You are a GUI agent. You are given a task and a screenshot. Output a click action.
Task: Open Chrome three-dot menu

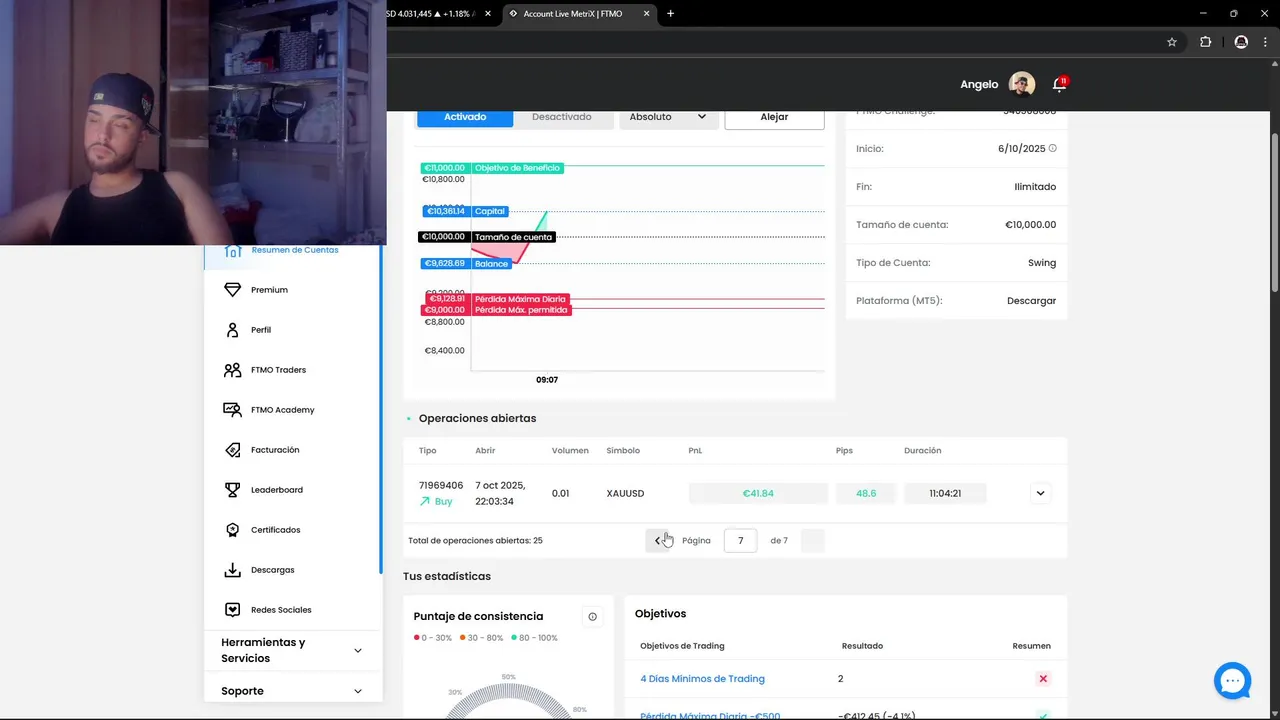pos(1265,42)
